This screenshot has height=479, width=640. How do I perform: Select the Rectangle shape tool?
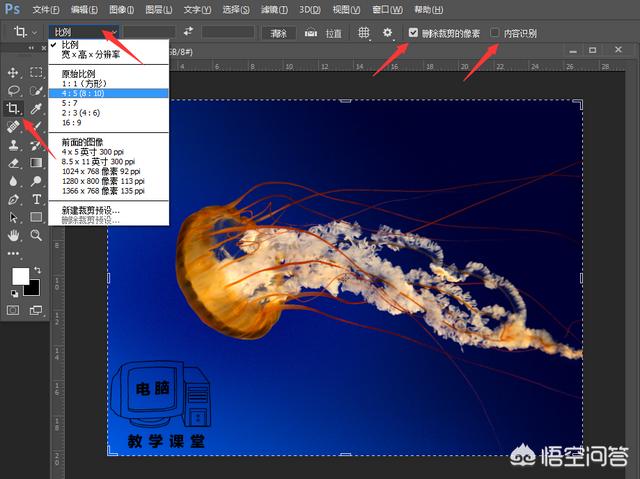(36, 217)
